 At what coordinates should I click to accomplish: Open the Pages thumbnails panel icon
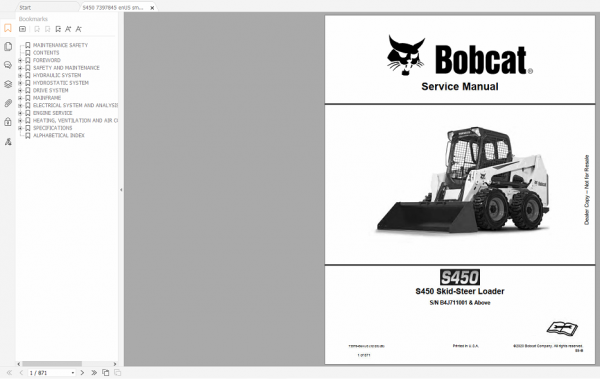[x=8, y=47]
